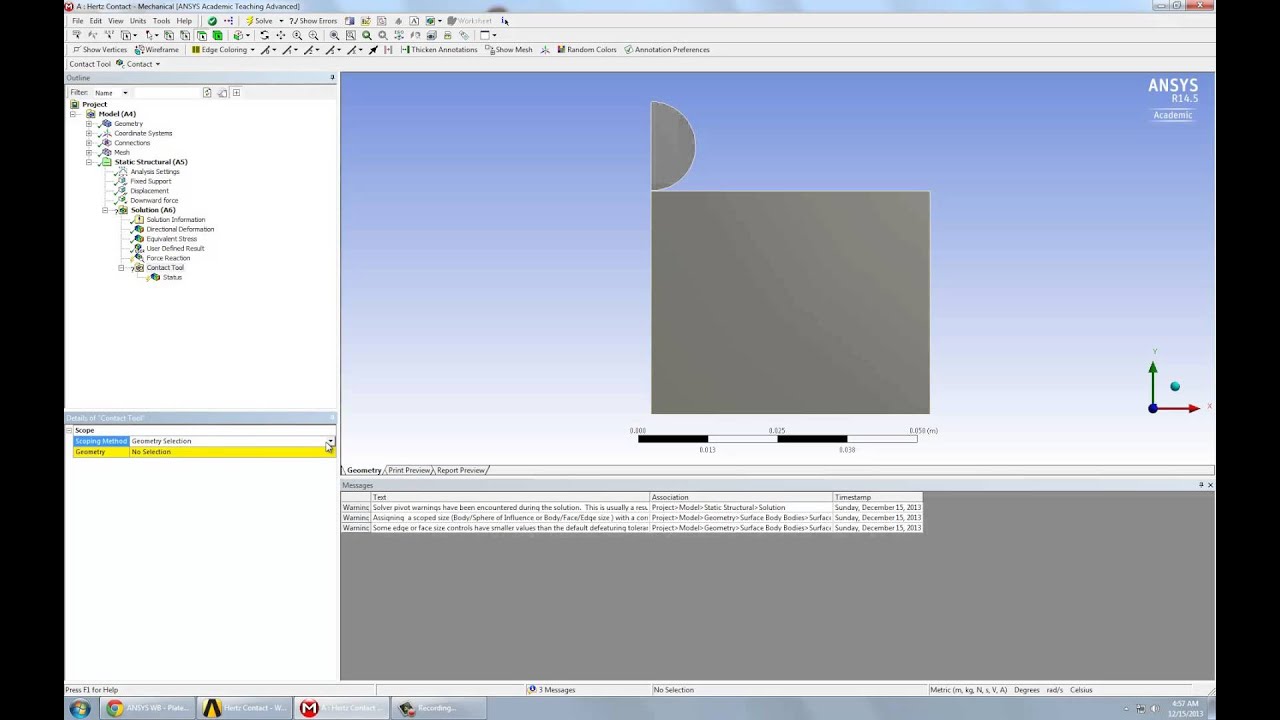Toggle Wireframe display mode
Viewport: 1280px width, 720px height.
pos(157,49)
